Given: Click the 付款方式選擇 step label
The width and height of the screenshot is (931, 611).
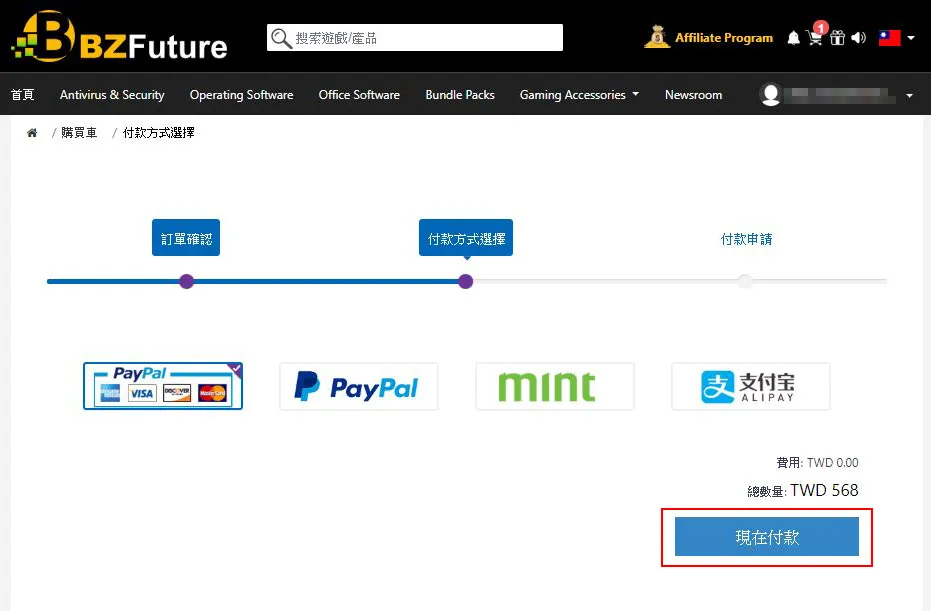Looking at the screenshot, I should click(x=466, y=238).
